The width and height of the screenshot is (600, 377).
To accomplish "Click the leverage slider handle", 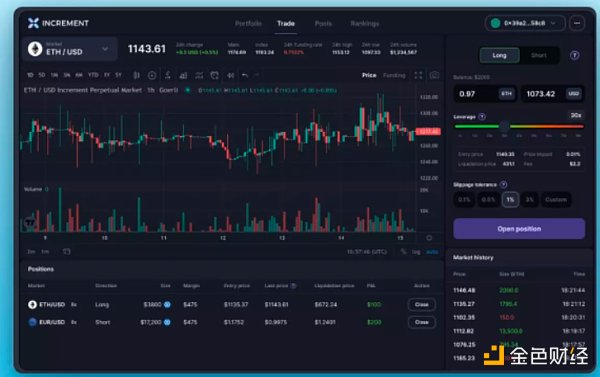I will point(504,126).
